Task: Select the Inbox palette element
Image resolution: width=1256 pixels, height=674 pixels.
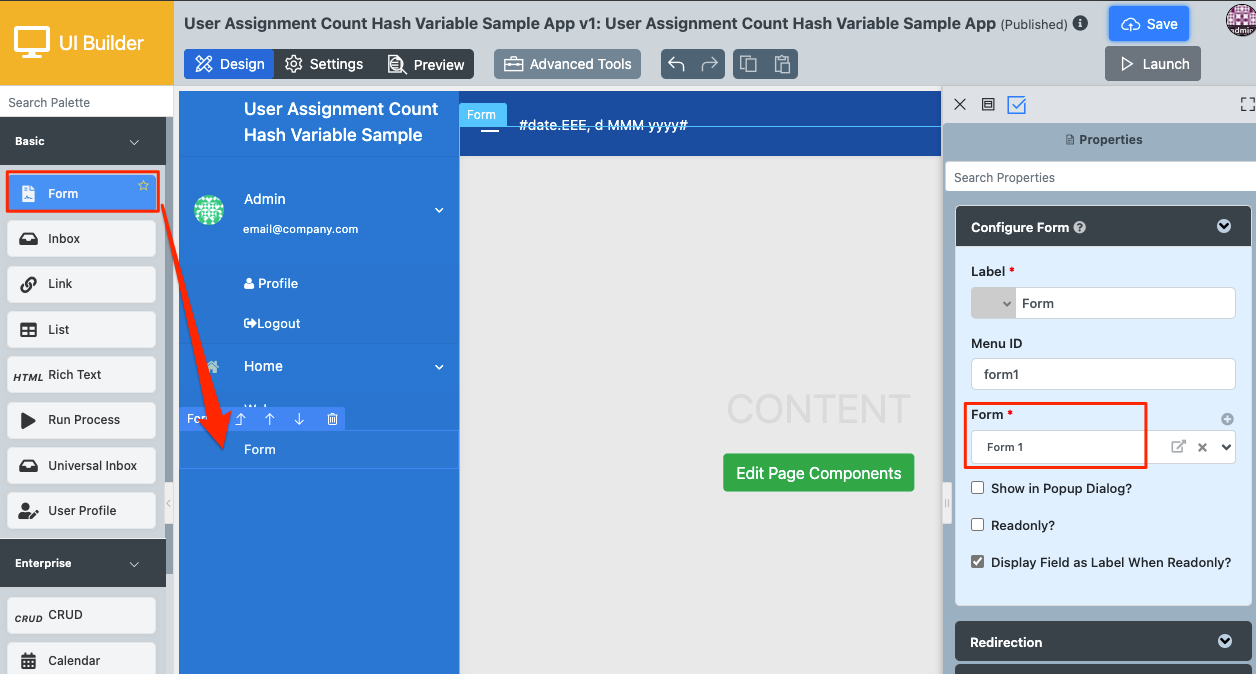Action: [81, 238]
